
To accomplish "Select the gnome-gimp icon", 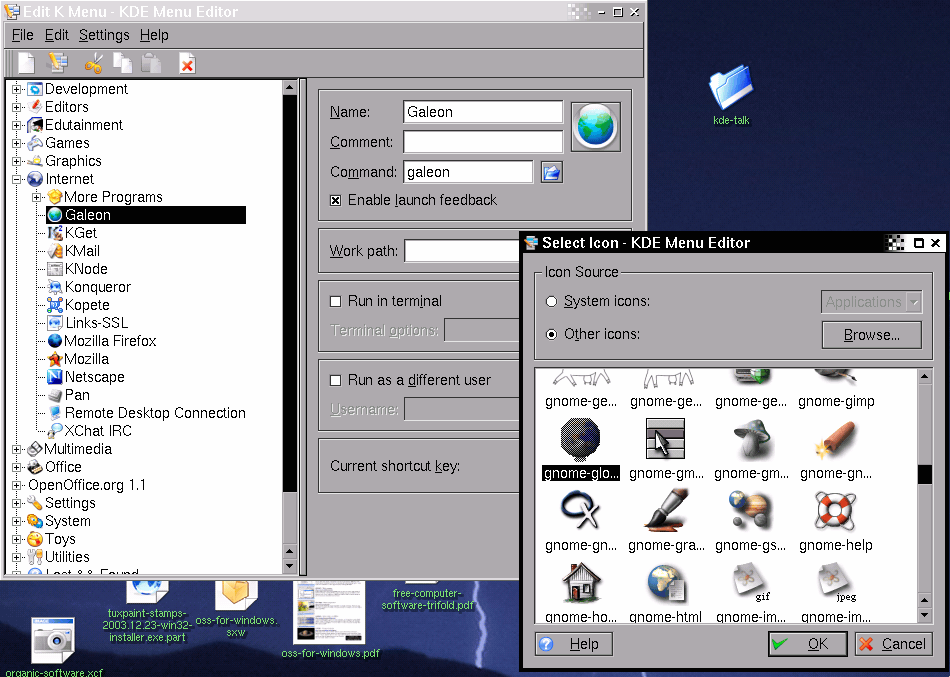I will tap(836, 390).
